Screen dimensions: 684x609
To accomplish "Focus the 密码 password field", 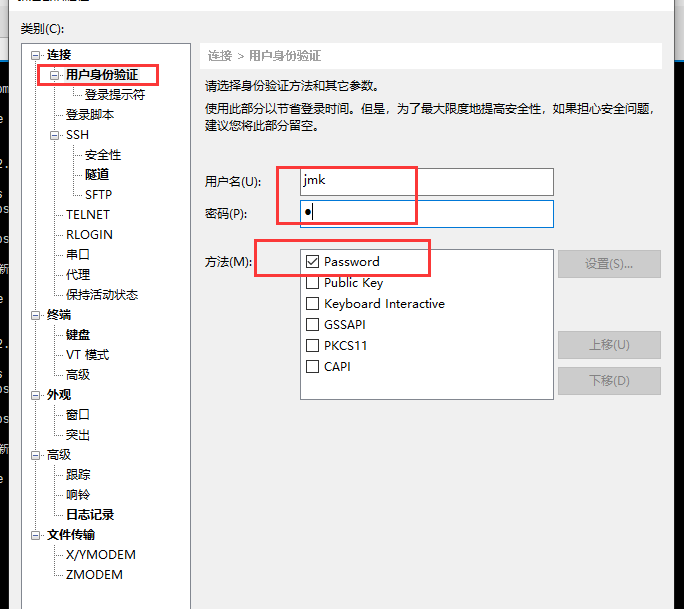I will [x=427, y=214].
